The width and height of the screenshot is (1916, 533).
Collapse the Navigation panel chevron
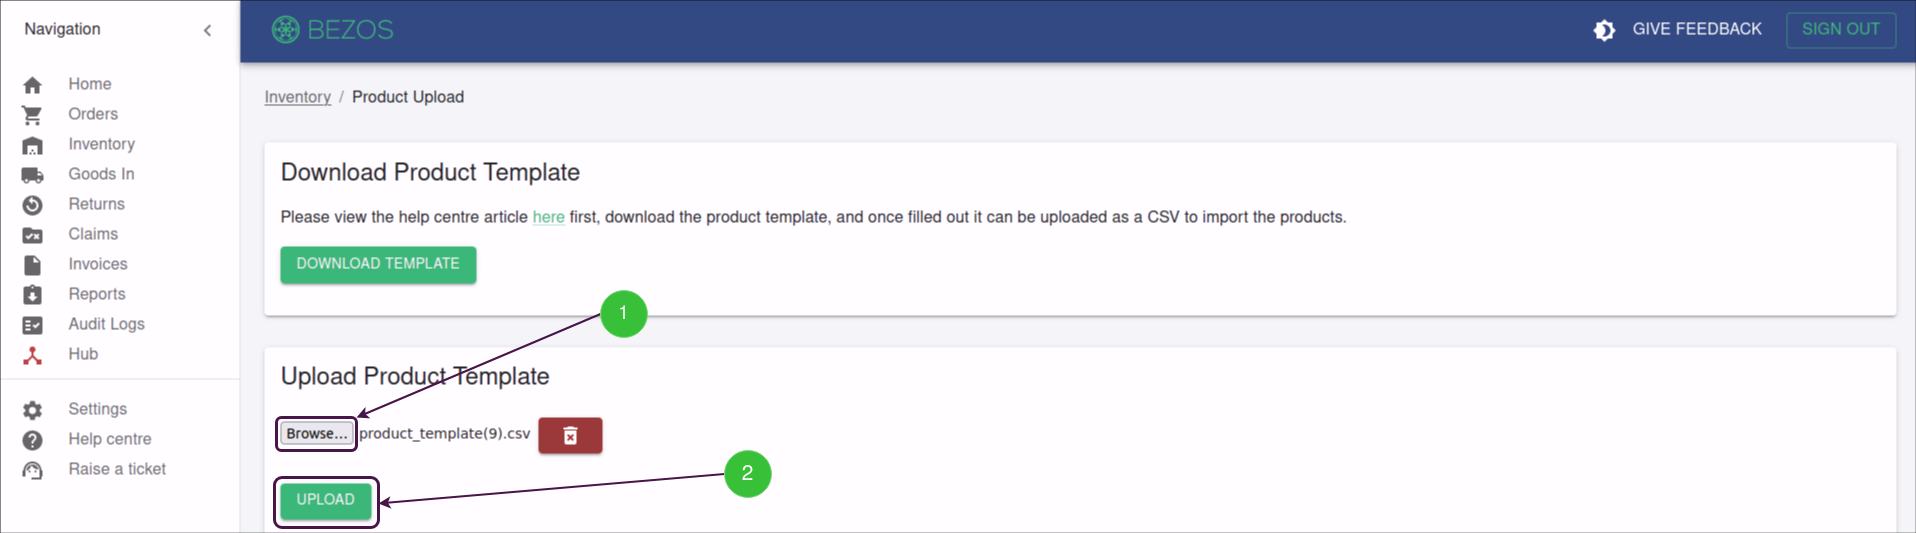[x=207, y=30]
